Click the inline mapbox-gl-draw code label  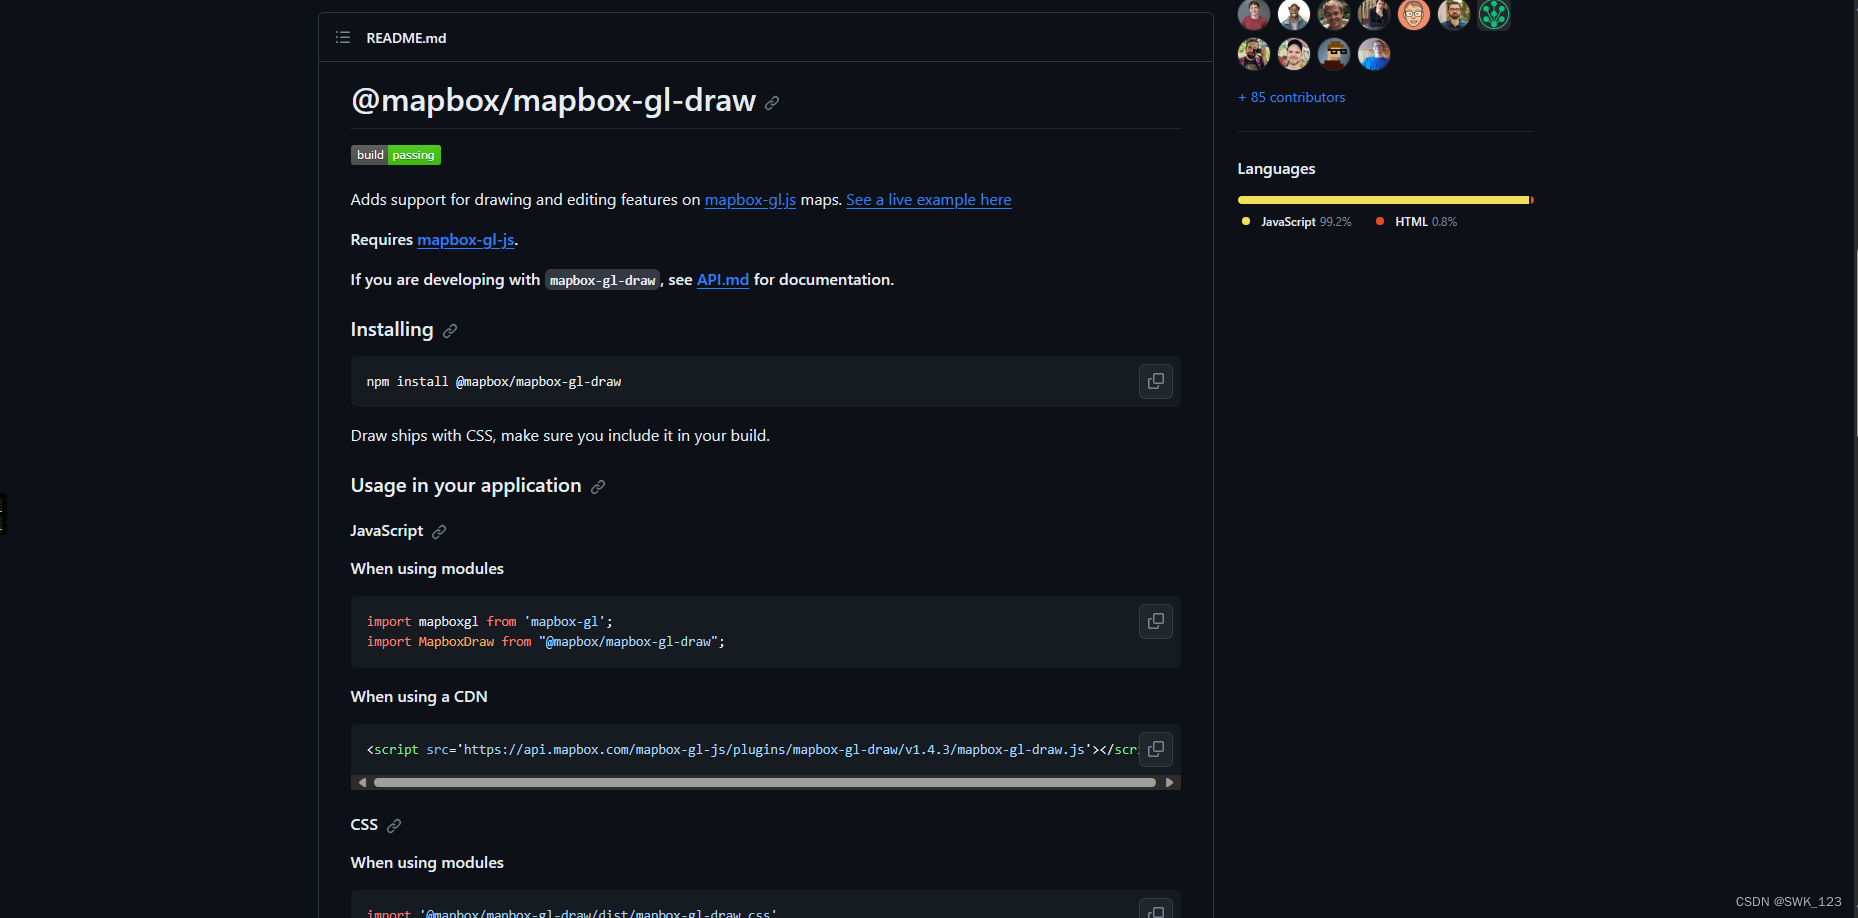[602, 281]
